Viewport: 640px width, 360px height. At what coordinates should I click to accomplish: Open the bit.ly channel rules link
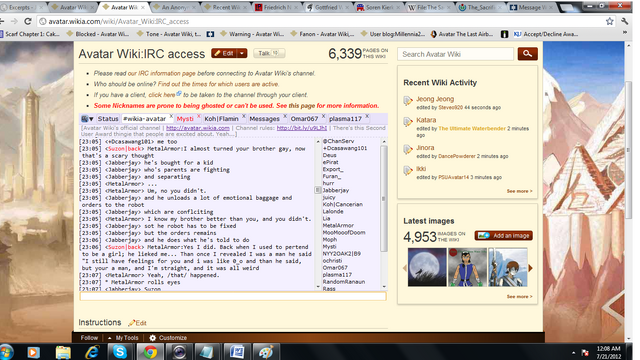[302, 128]
